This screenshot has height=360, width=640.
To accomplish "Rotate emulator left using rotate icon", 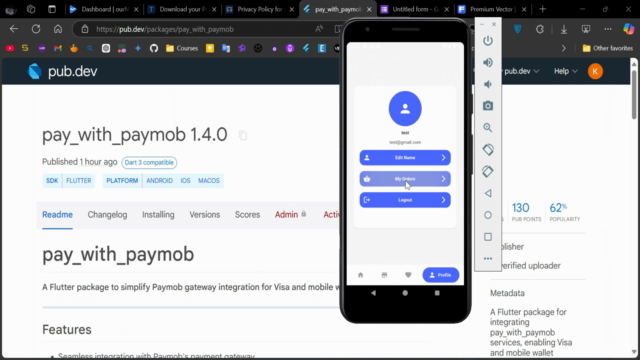I will [x=488, y=149].
